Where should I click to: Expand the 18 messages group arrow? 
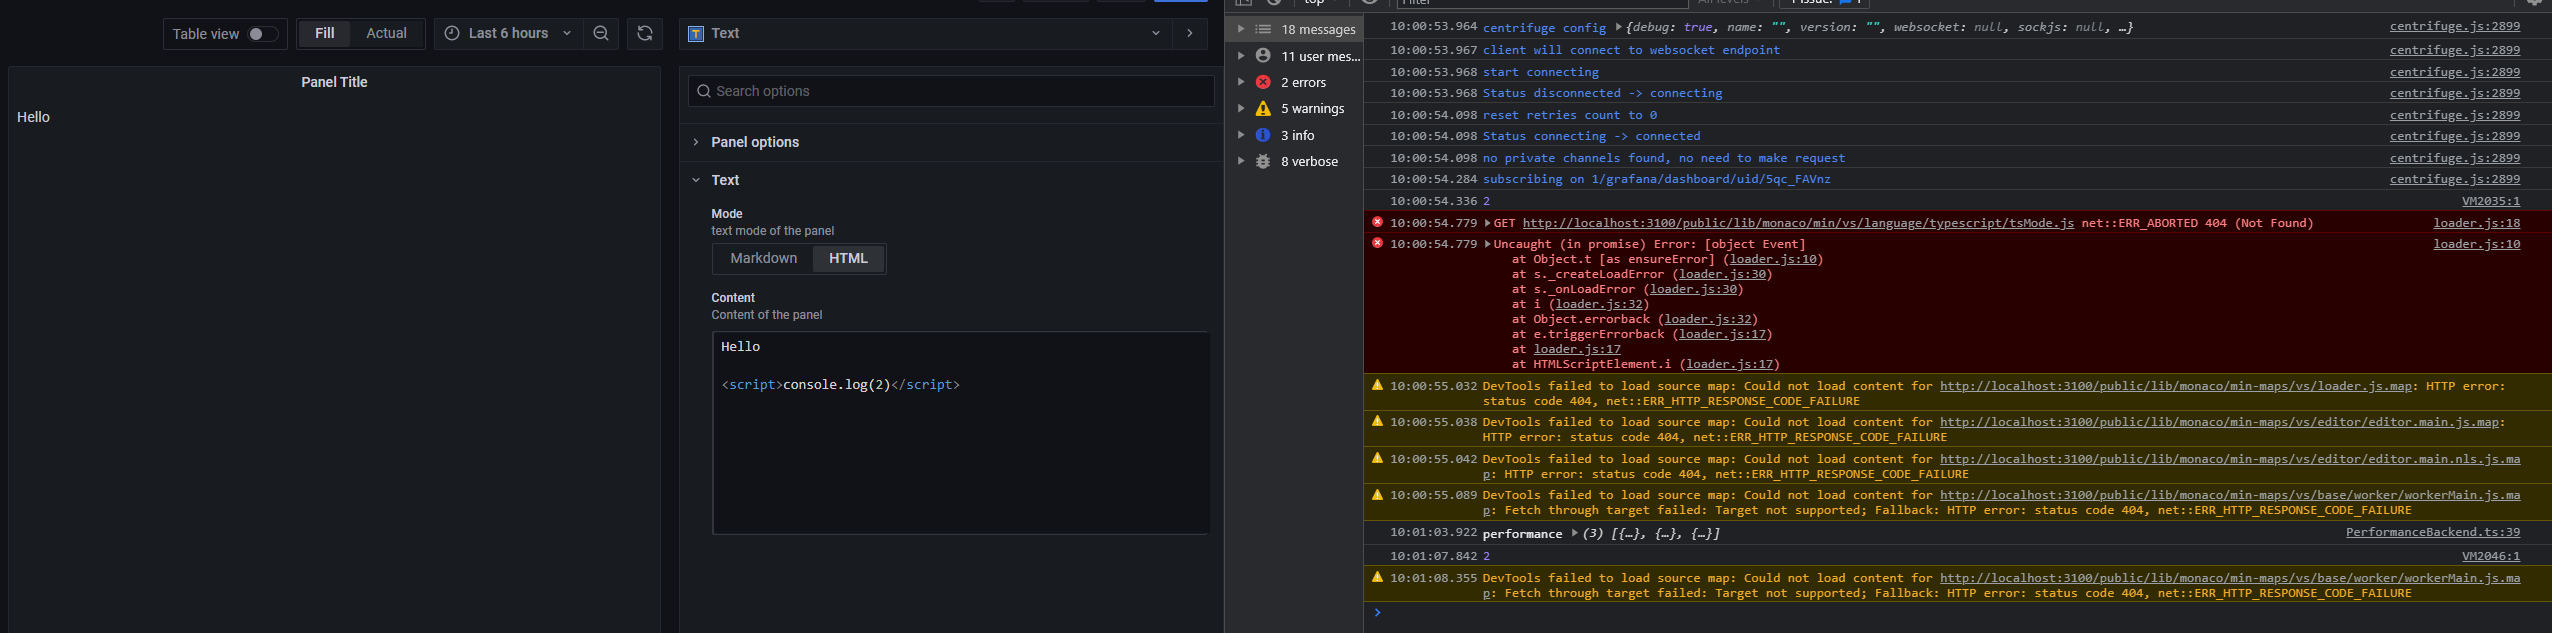coord(1241,29)
